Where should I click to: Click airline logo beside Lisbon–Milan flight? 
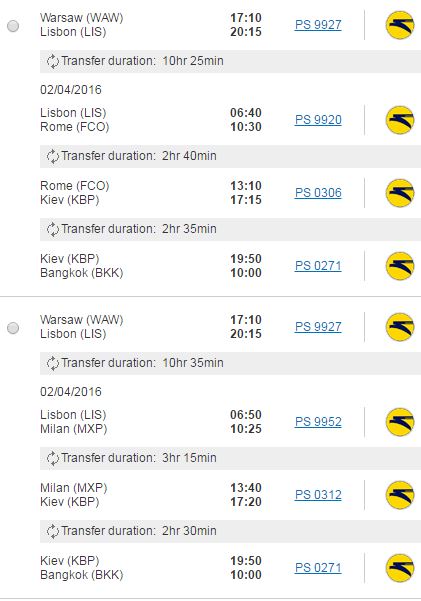tap(400, 422)
